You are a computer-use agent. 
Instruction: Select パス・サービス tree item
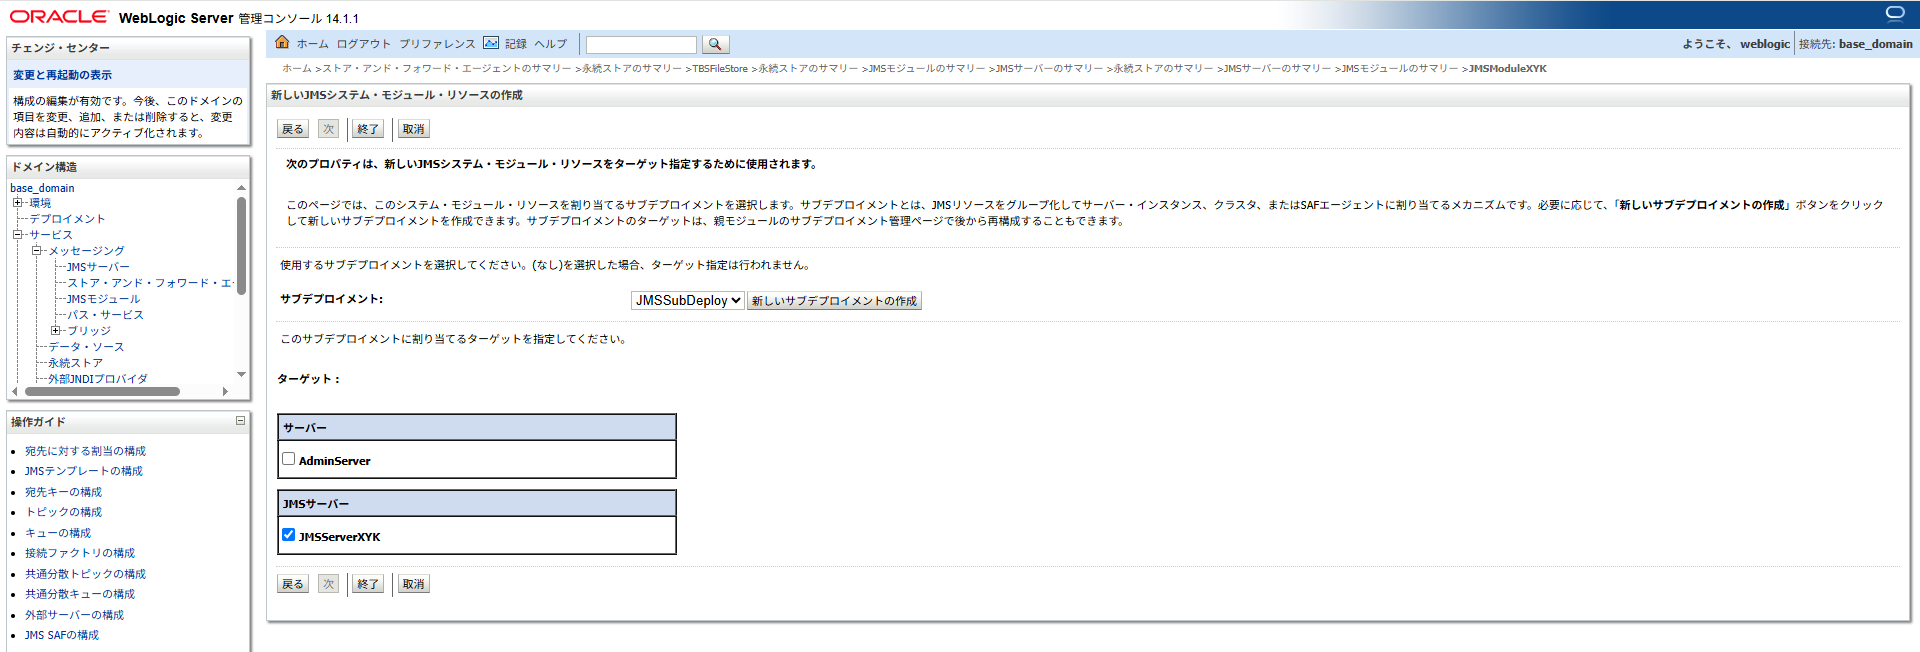coord(105,315)
